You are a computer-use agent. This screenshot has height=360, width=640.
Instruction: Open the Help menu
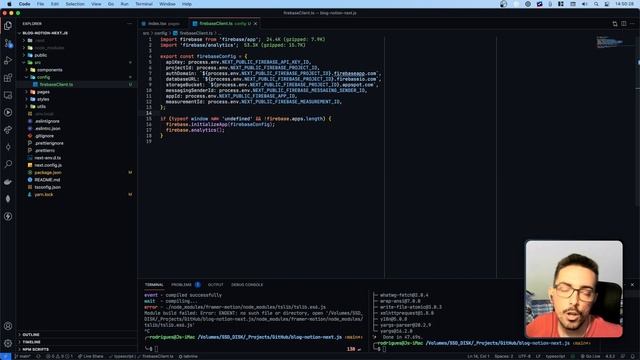point(187,4)
